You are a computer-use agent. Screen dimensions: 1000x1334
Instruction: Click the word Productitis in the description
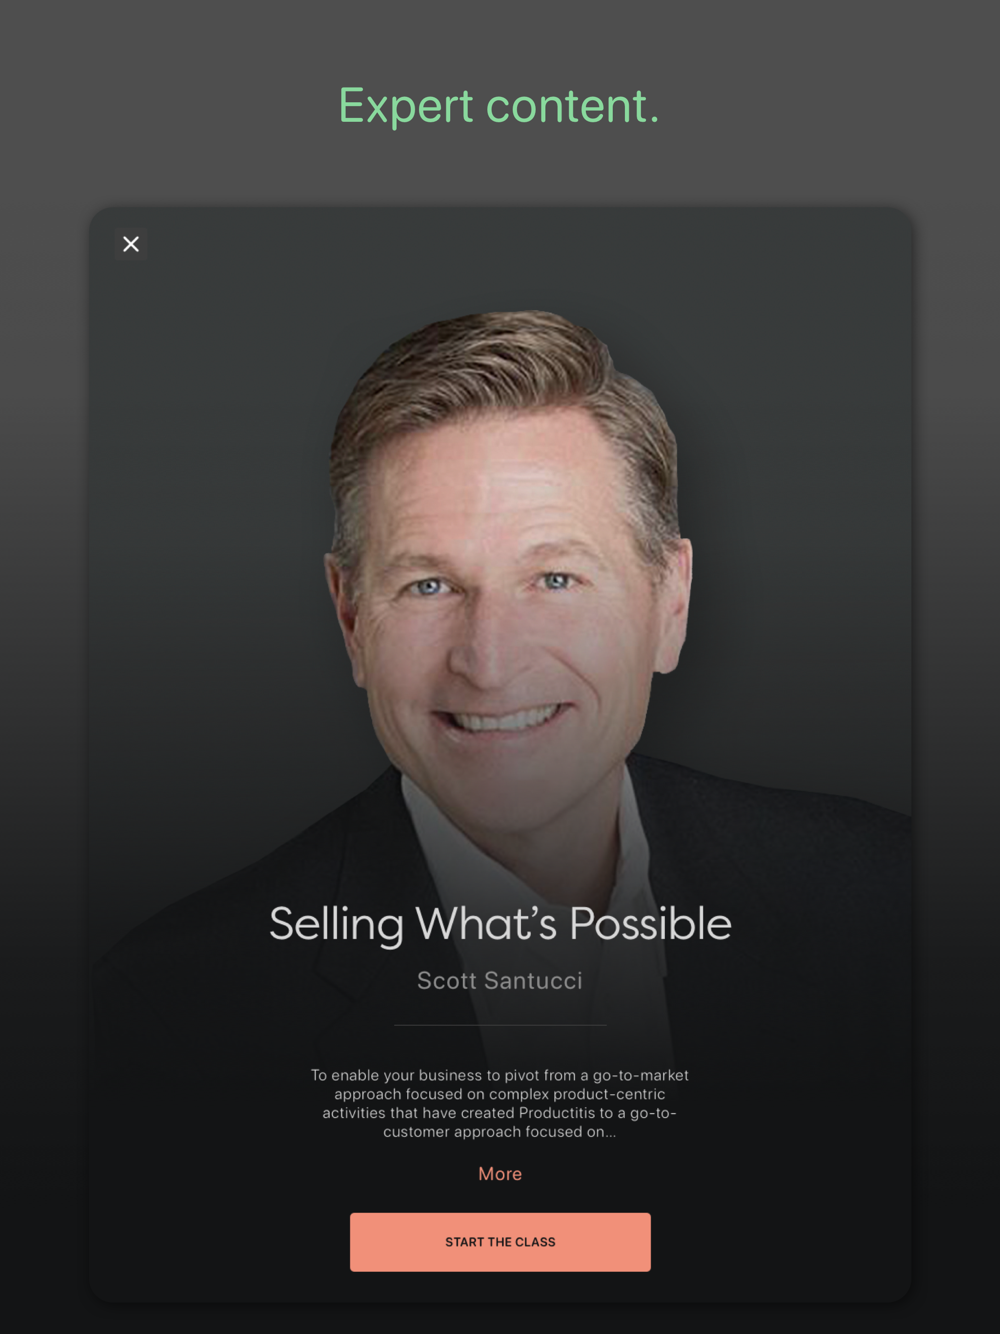[x=556, y=1113]
